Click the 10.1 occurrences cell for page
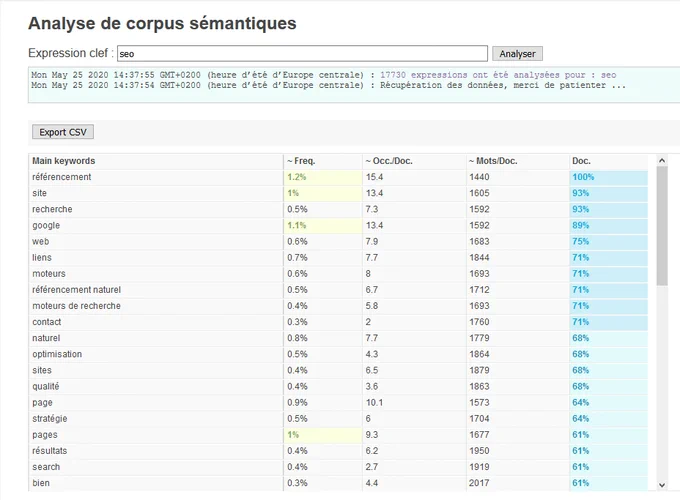Screen dimensions: 680x500 [414, 402]
